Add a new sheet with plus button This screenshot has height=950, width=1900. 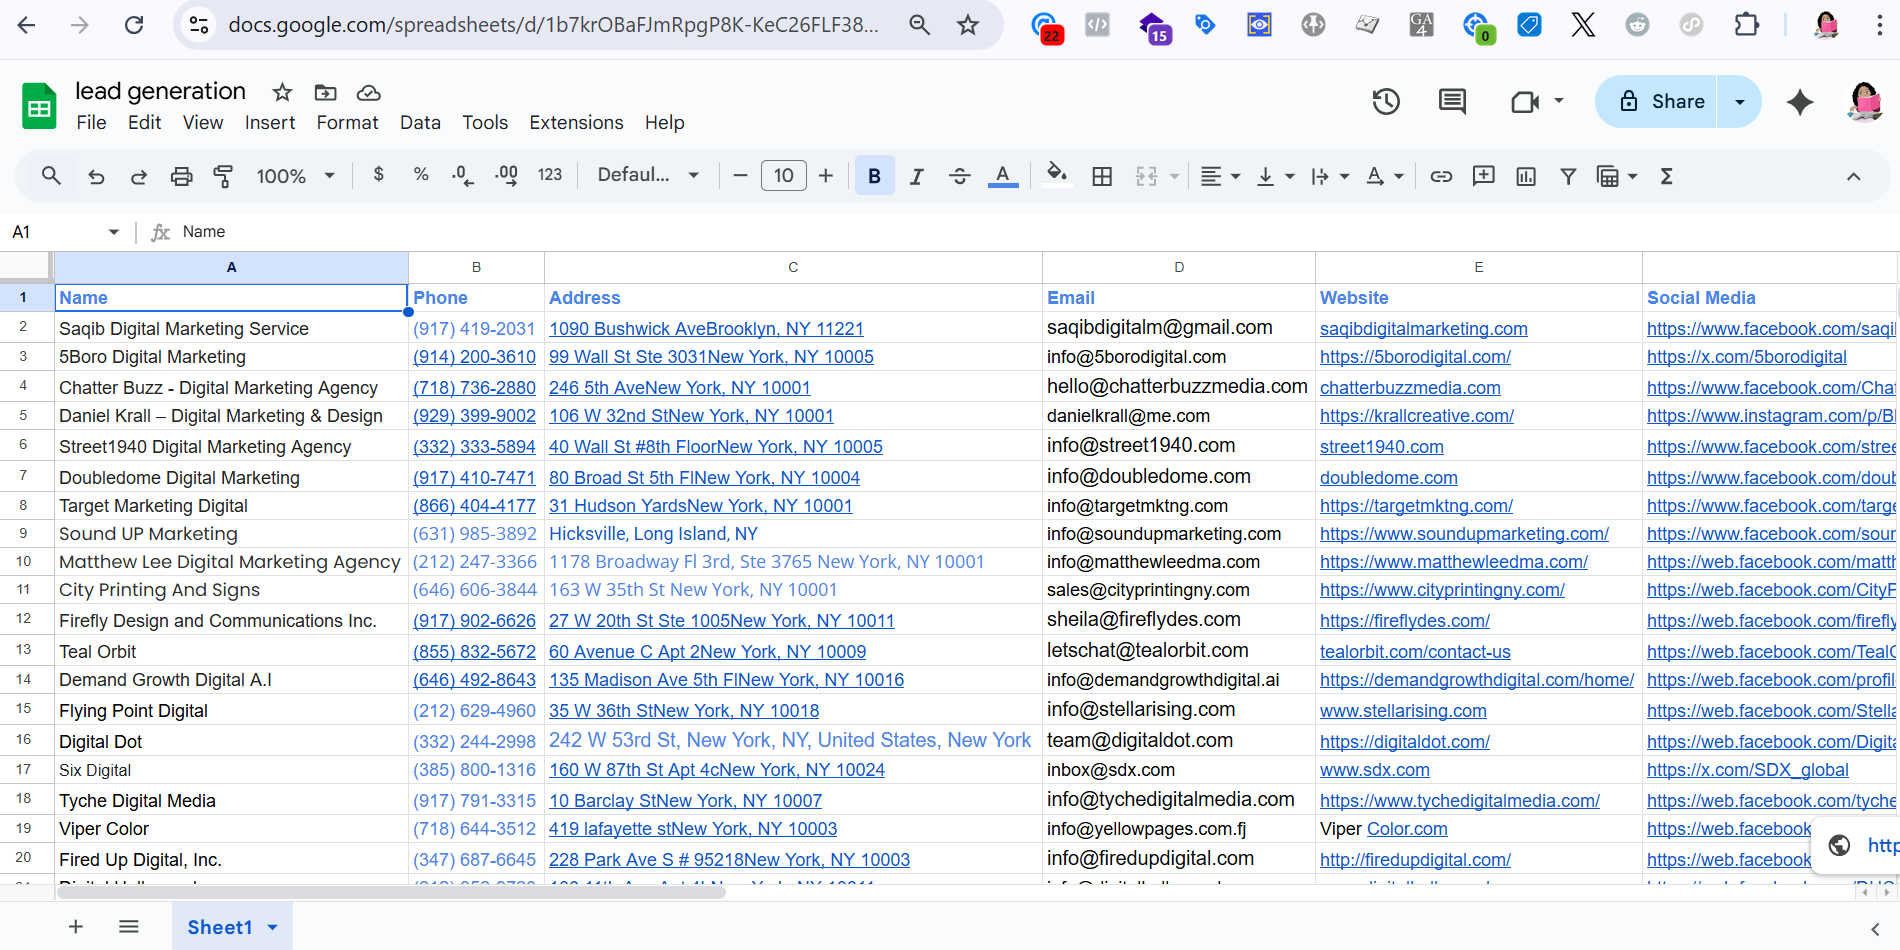76,927
